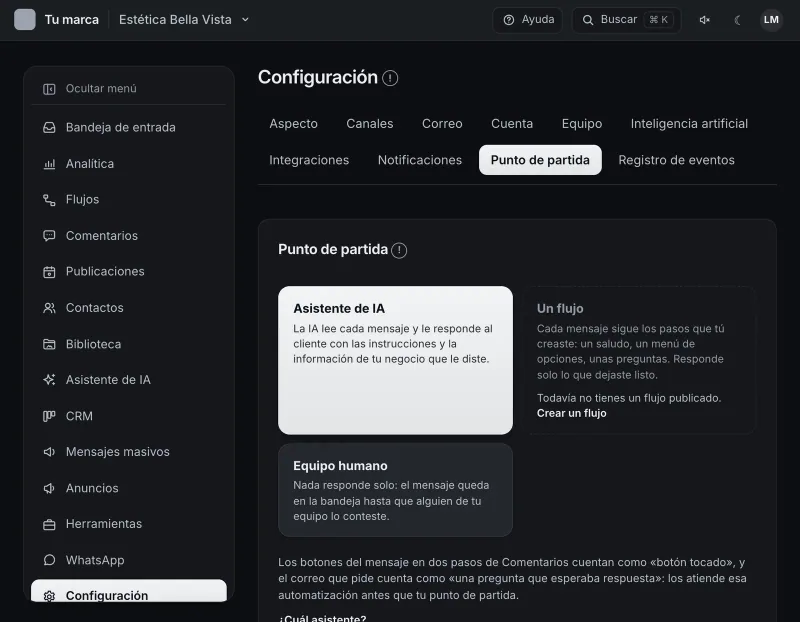This screenshot has width=800, height=622.
Task: Select the Equipo humano starting point card
Action: [x=395, y=490]
